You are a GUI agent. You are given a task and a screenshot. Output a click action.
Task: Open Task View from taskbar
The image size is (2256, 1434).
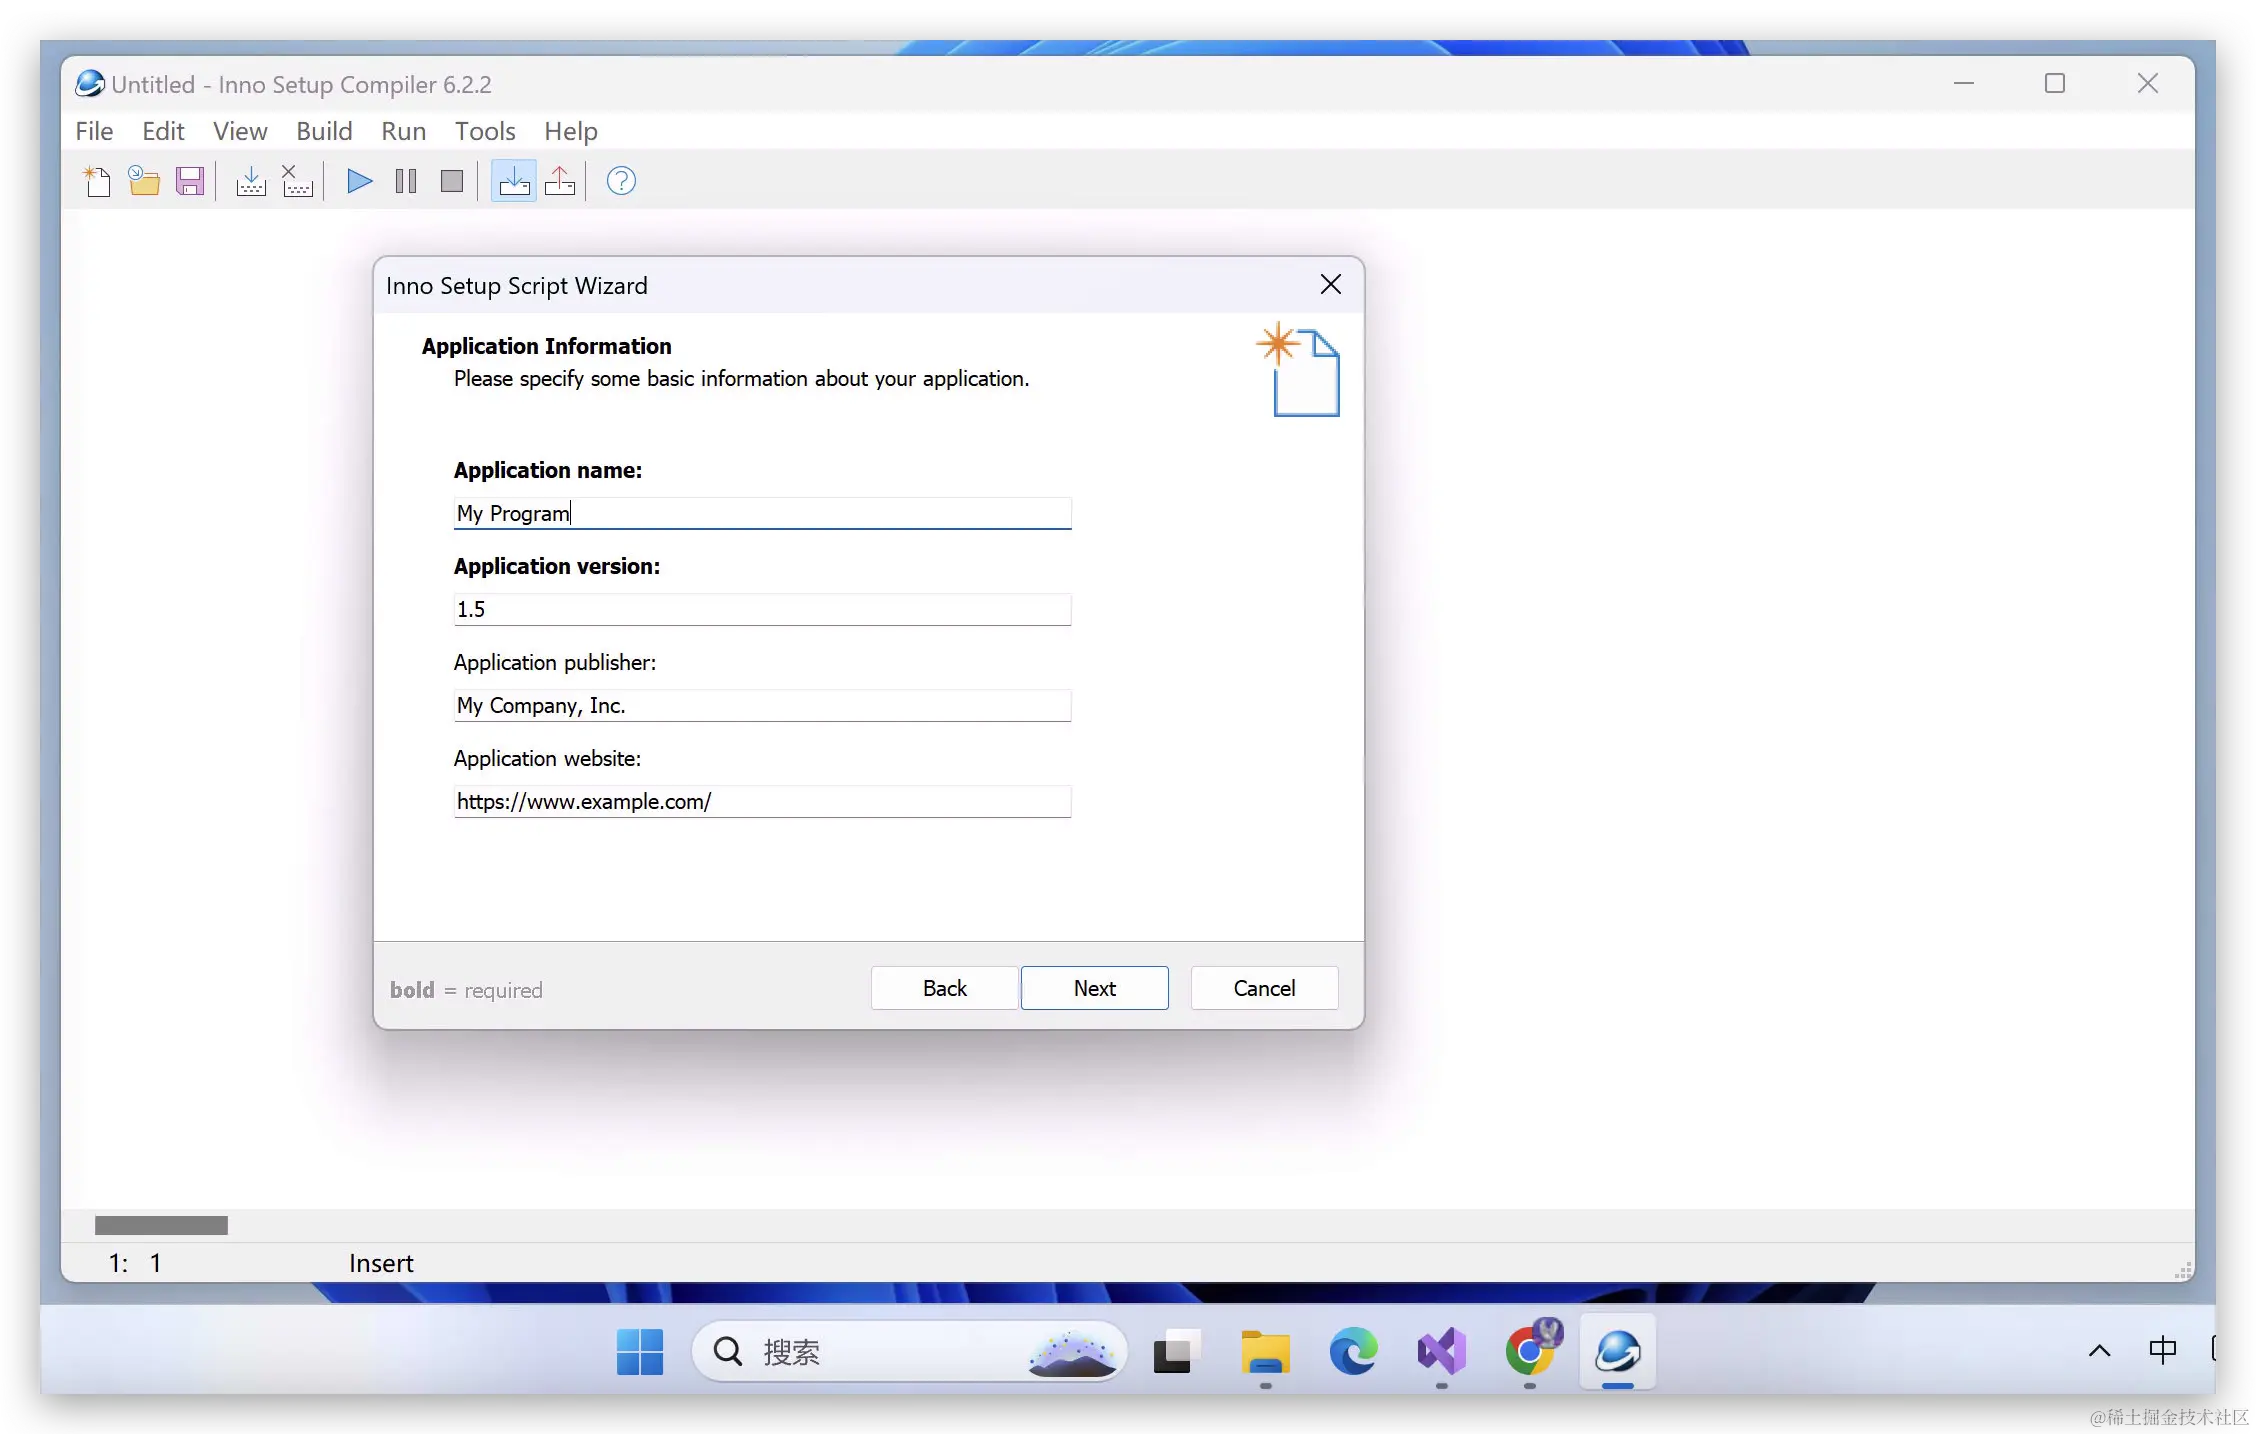coord(1177,1352)
